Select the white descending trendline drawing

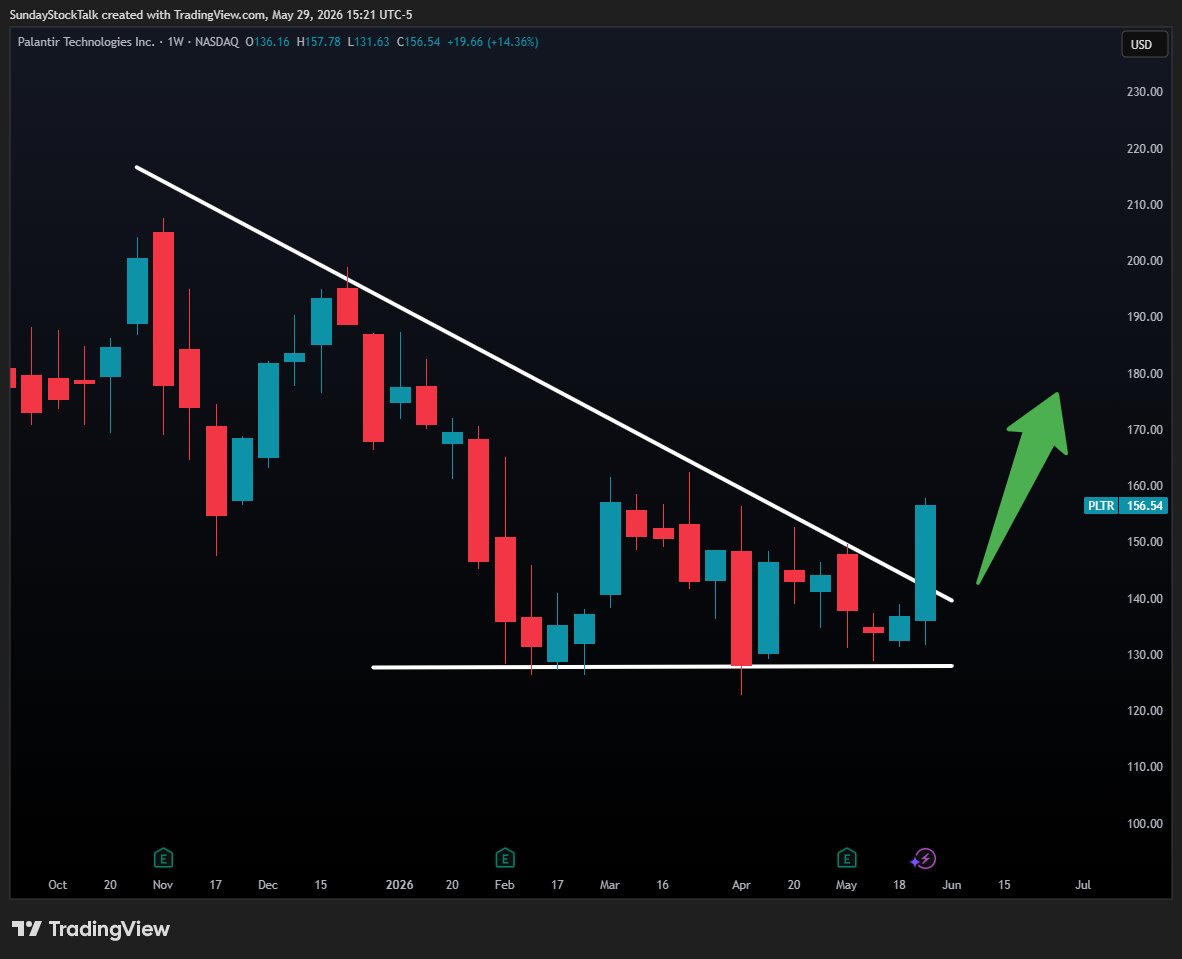click(544, 384)
